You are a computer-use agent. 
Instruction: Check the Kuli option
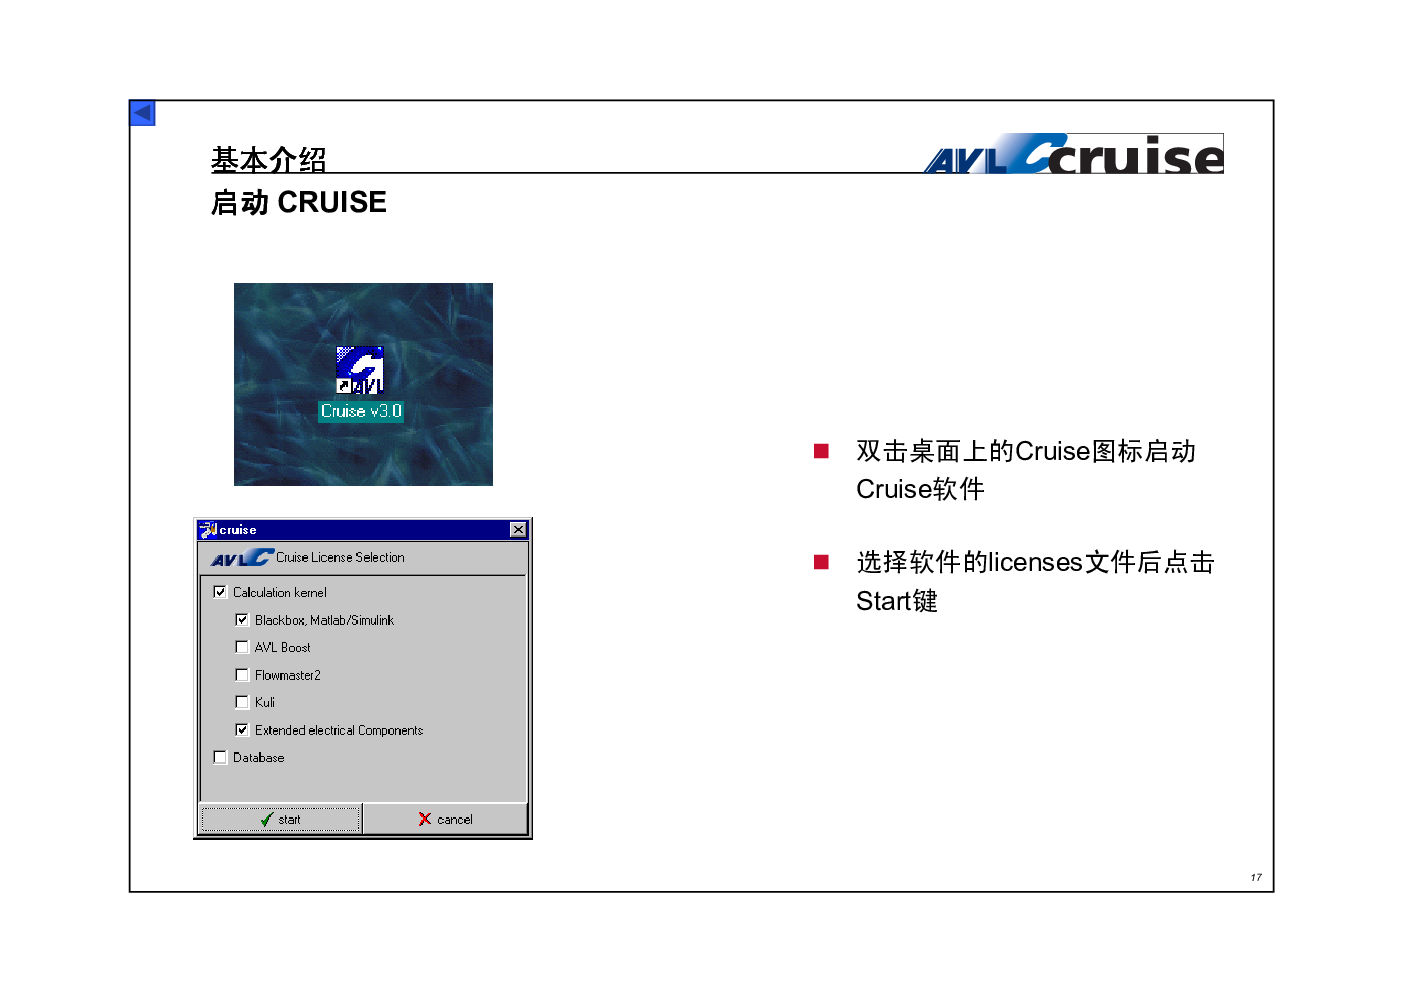242,702
